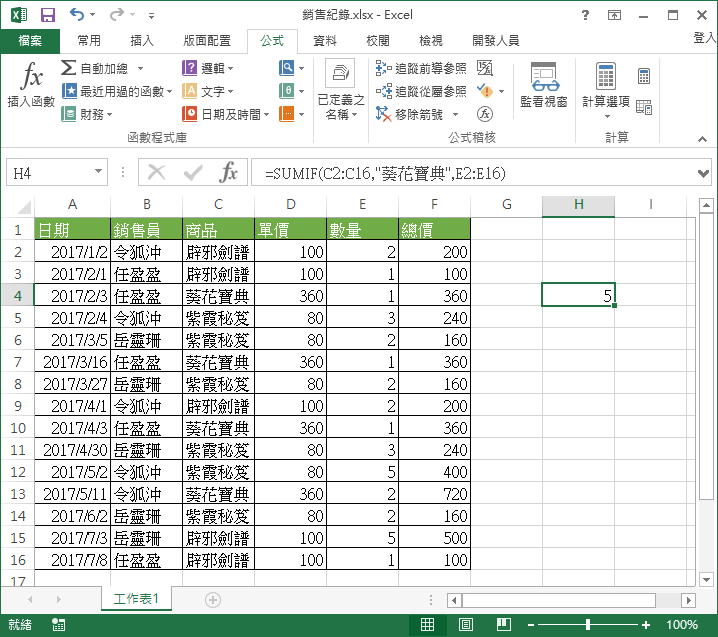
Task: Open Excel Help question mark
Action: pyautogui.click(x=585, y=15)
